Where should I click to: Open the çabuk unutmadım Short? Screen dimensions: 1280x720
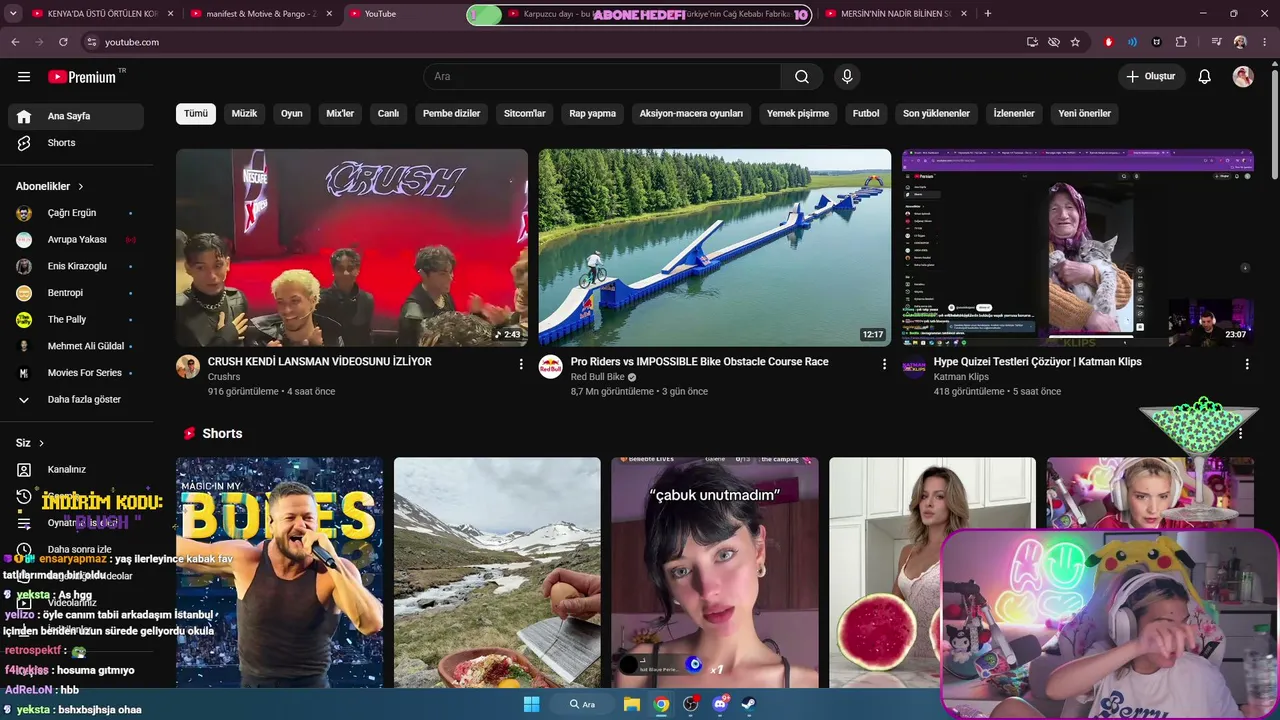click(x=715, y=573)
